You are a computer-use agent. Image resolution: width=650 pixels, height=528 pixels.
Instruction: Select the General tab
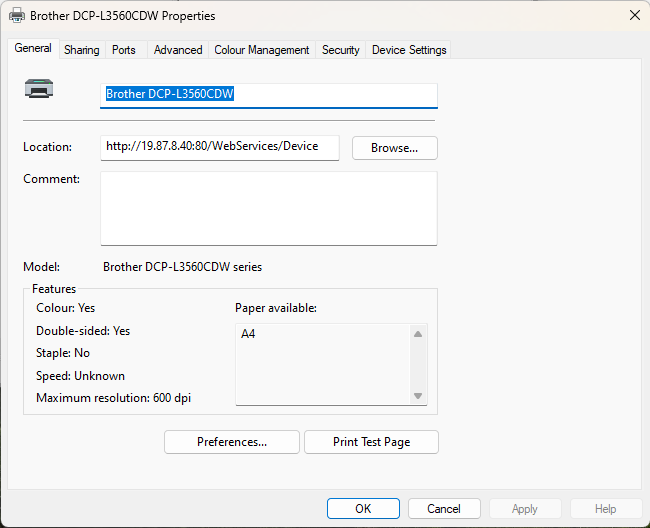point(33,48)
